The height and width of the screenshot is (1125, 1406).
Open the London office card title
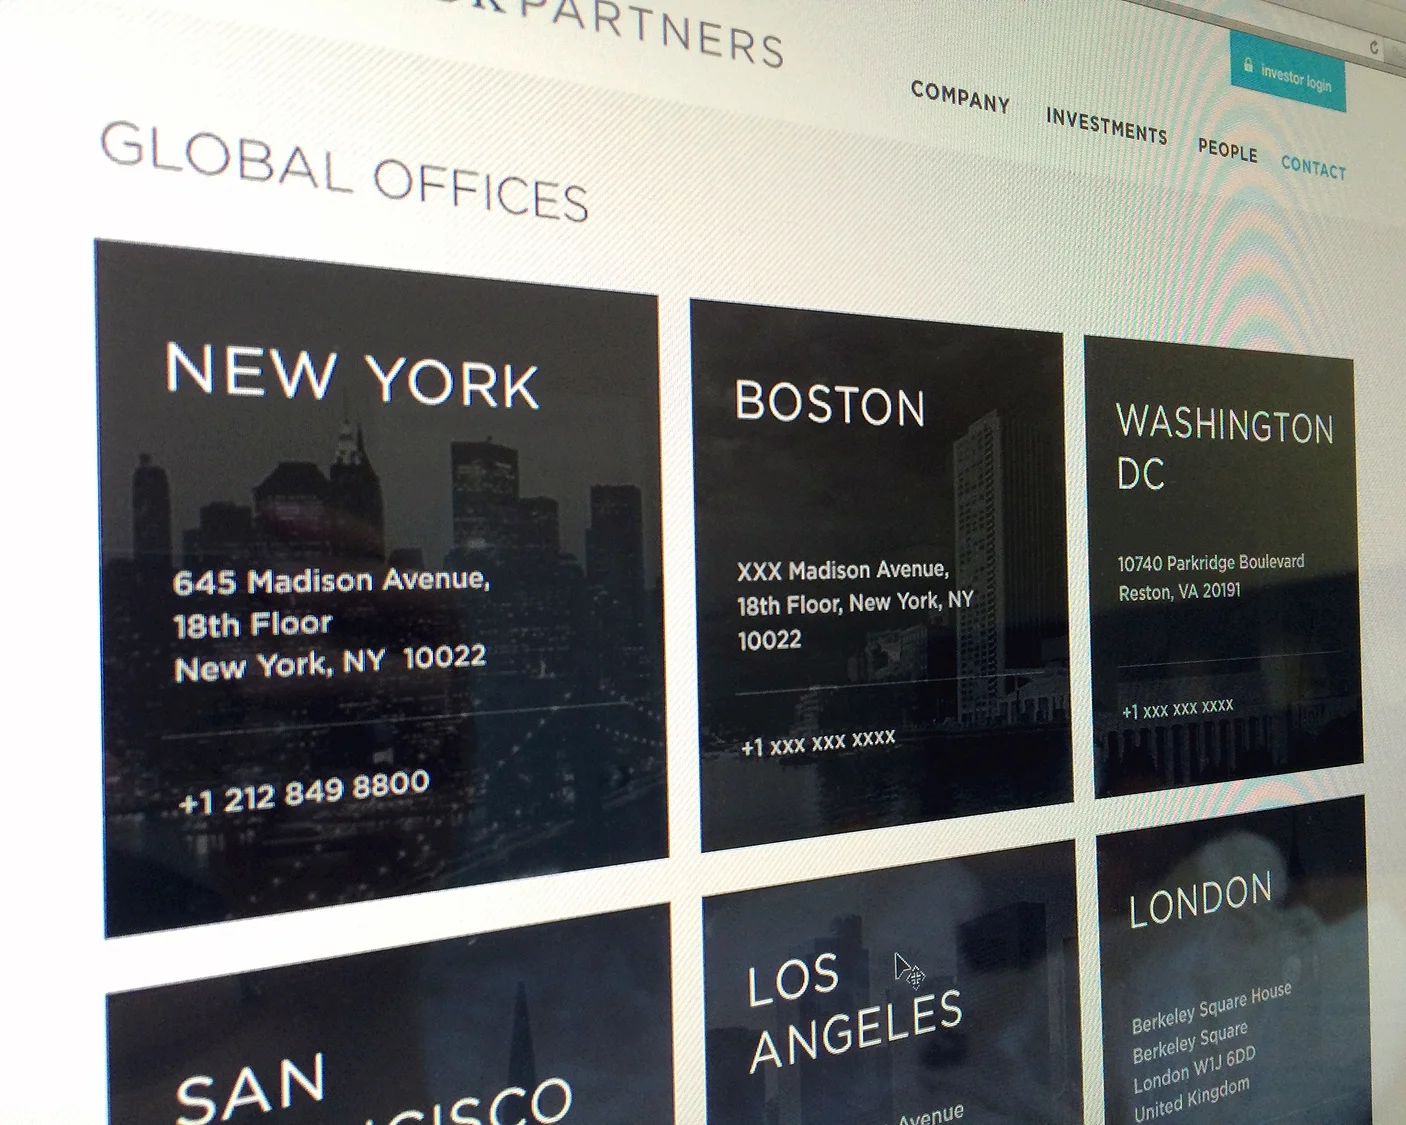click(1200, 899)
